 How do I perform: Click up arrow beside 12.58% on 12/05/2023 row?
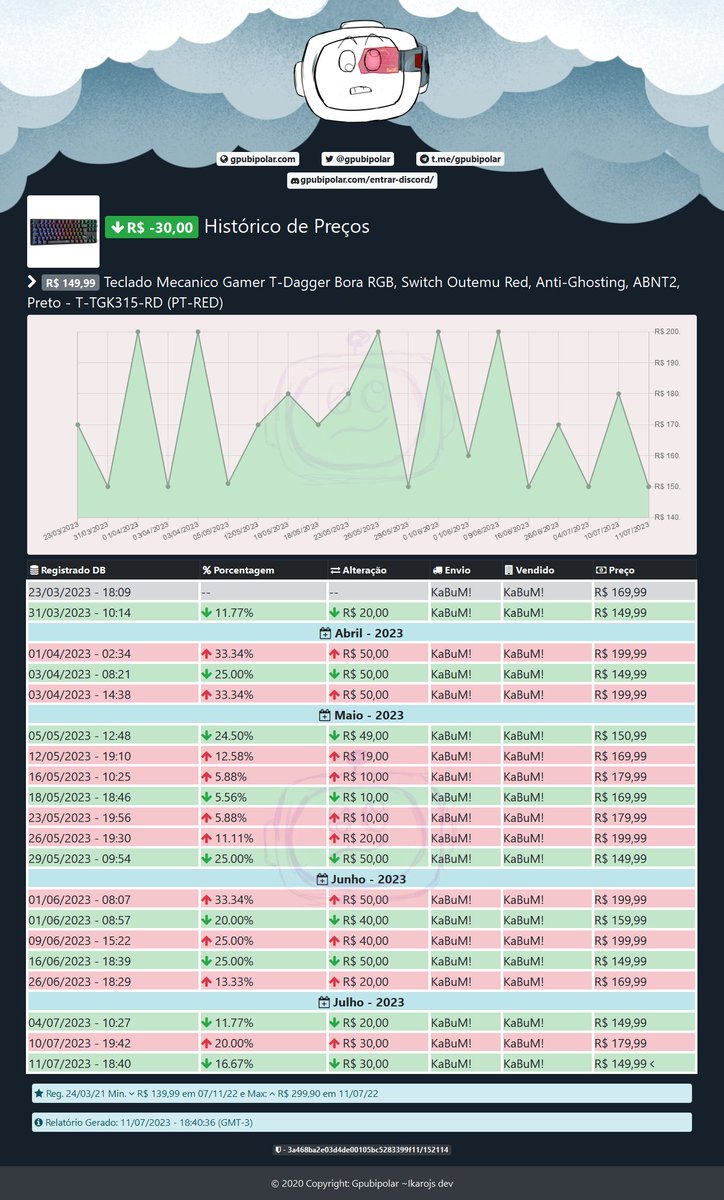(x=206, y=757)
